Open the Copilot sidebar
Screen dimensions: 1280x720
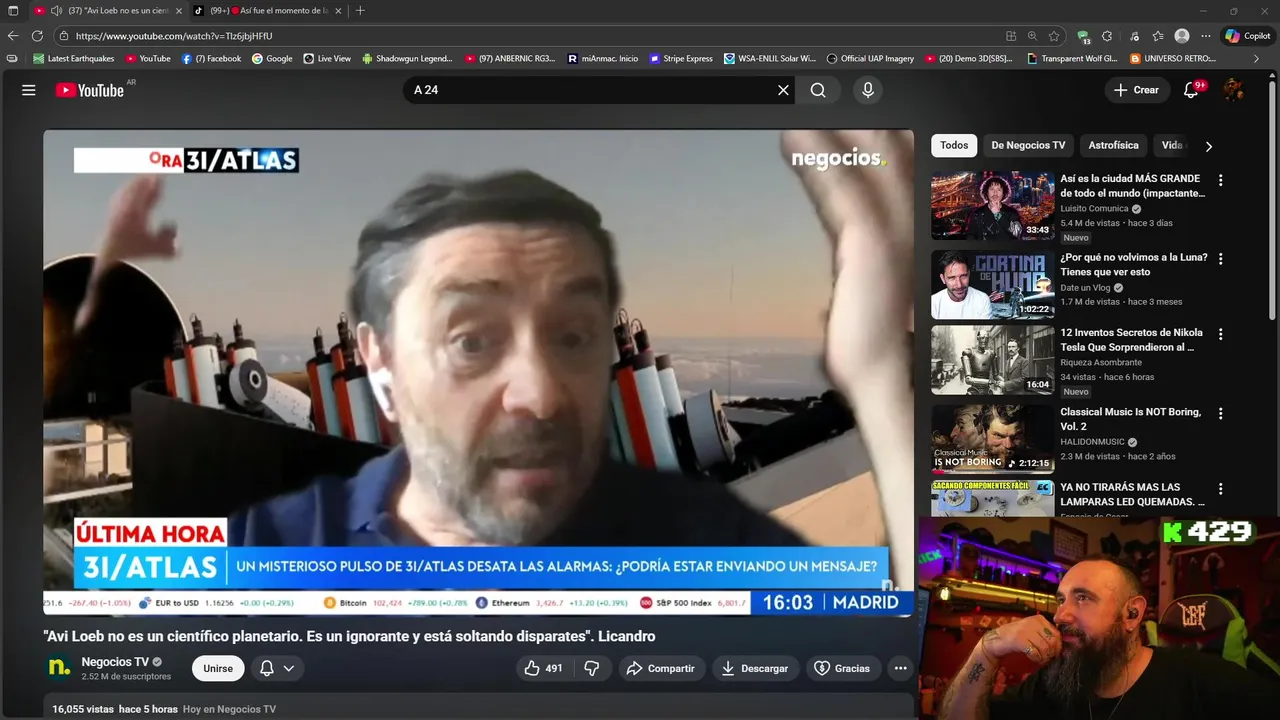1247,36
